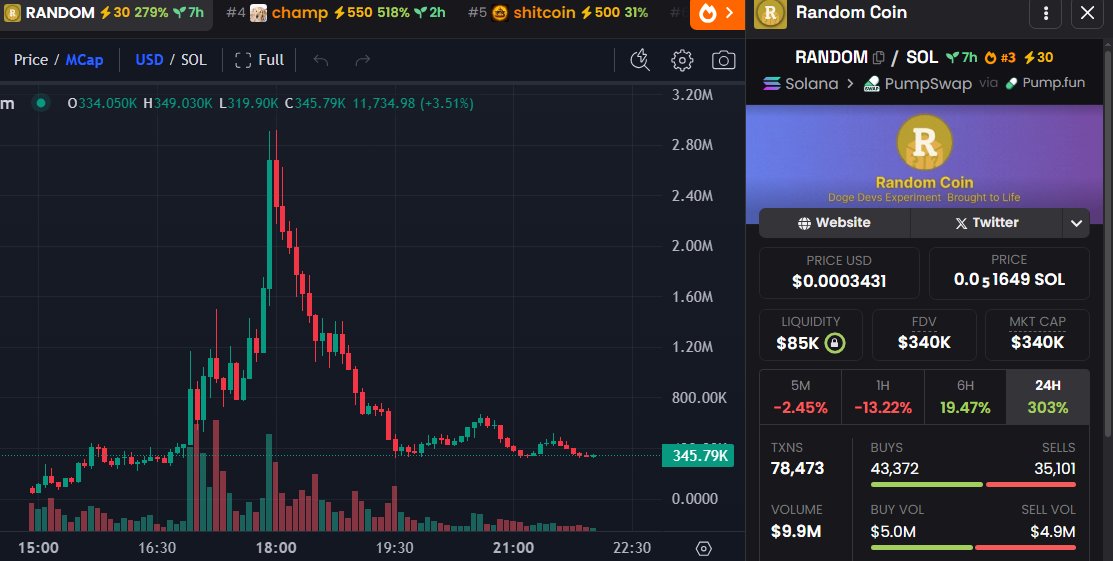Select the 1H stats timeframe
This screenshot has width=1113, height=561.
coord(882,397)
